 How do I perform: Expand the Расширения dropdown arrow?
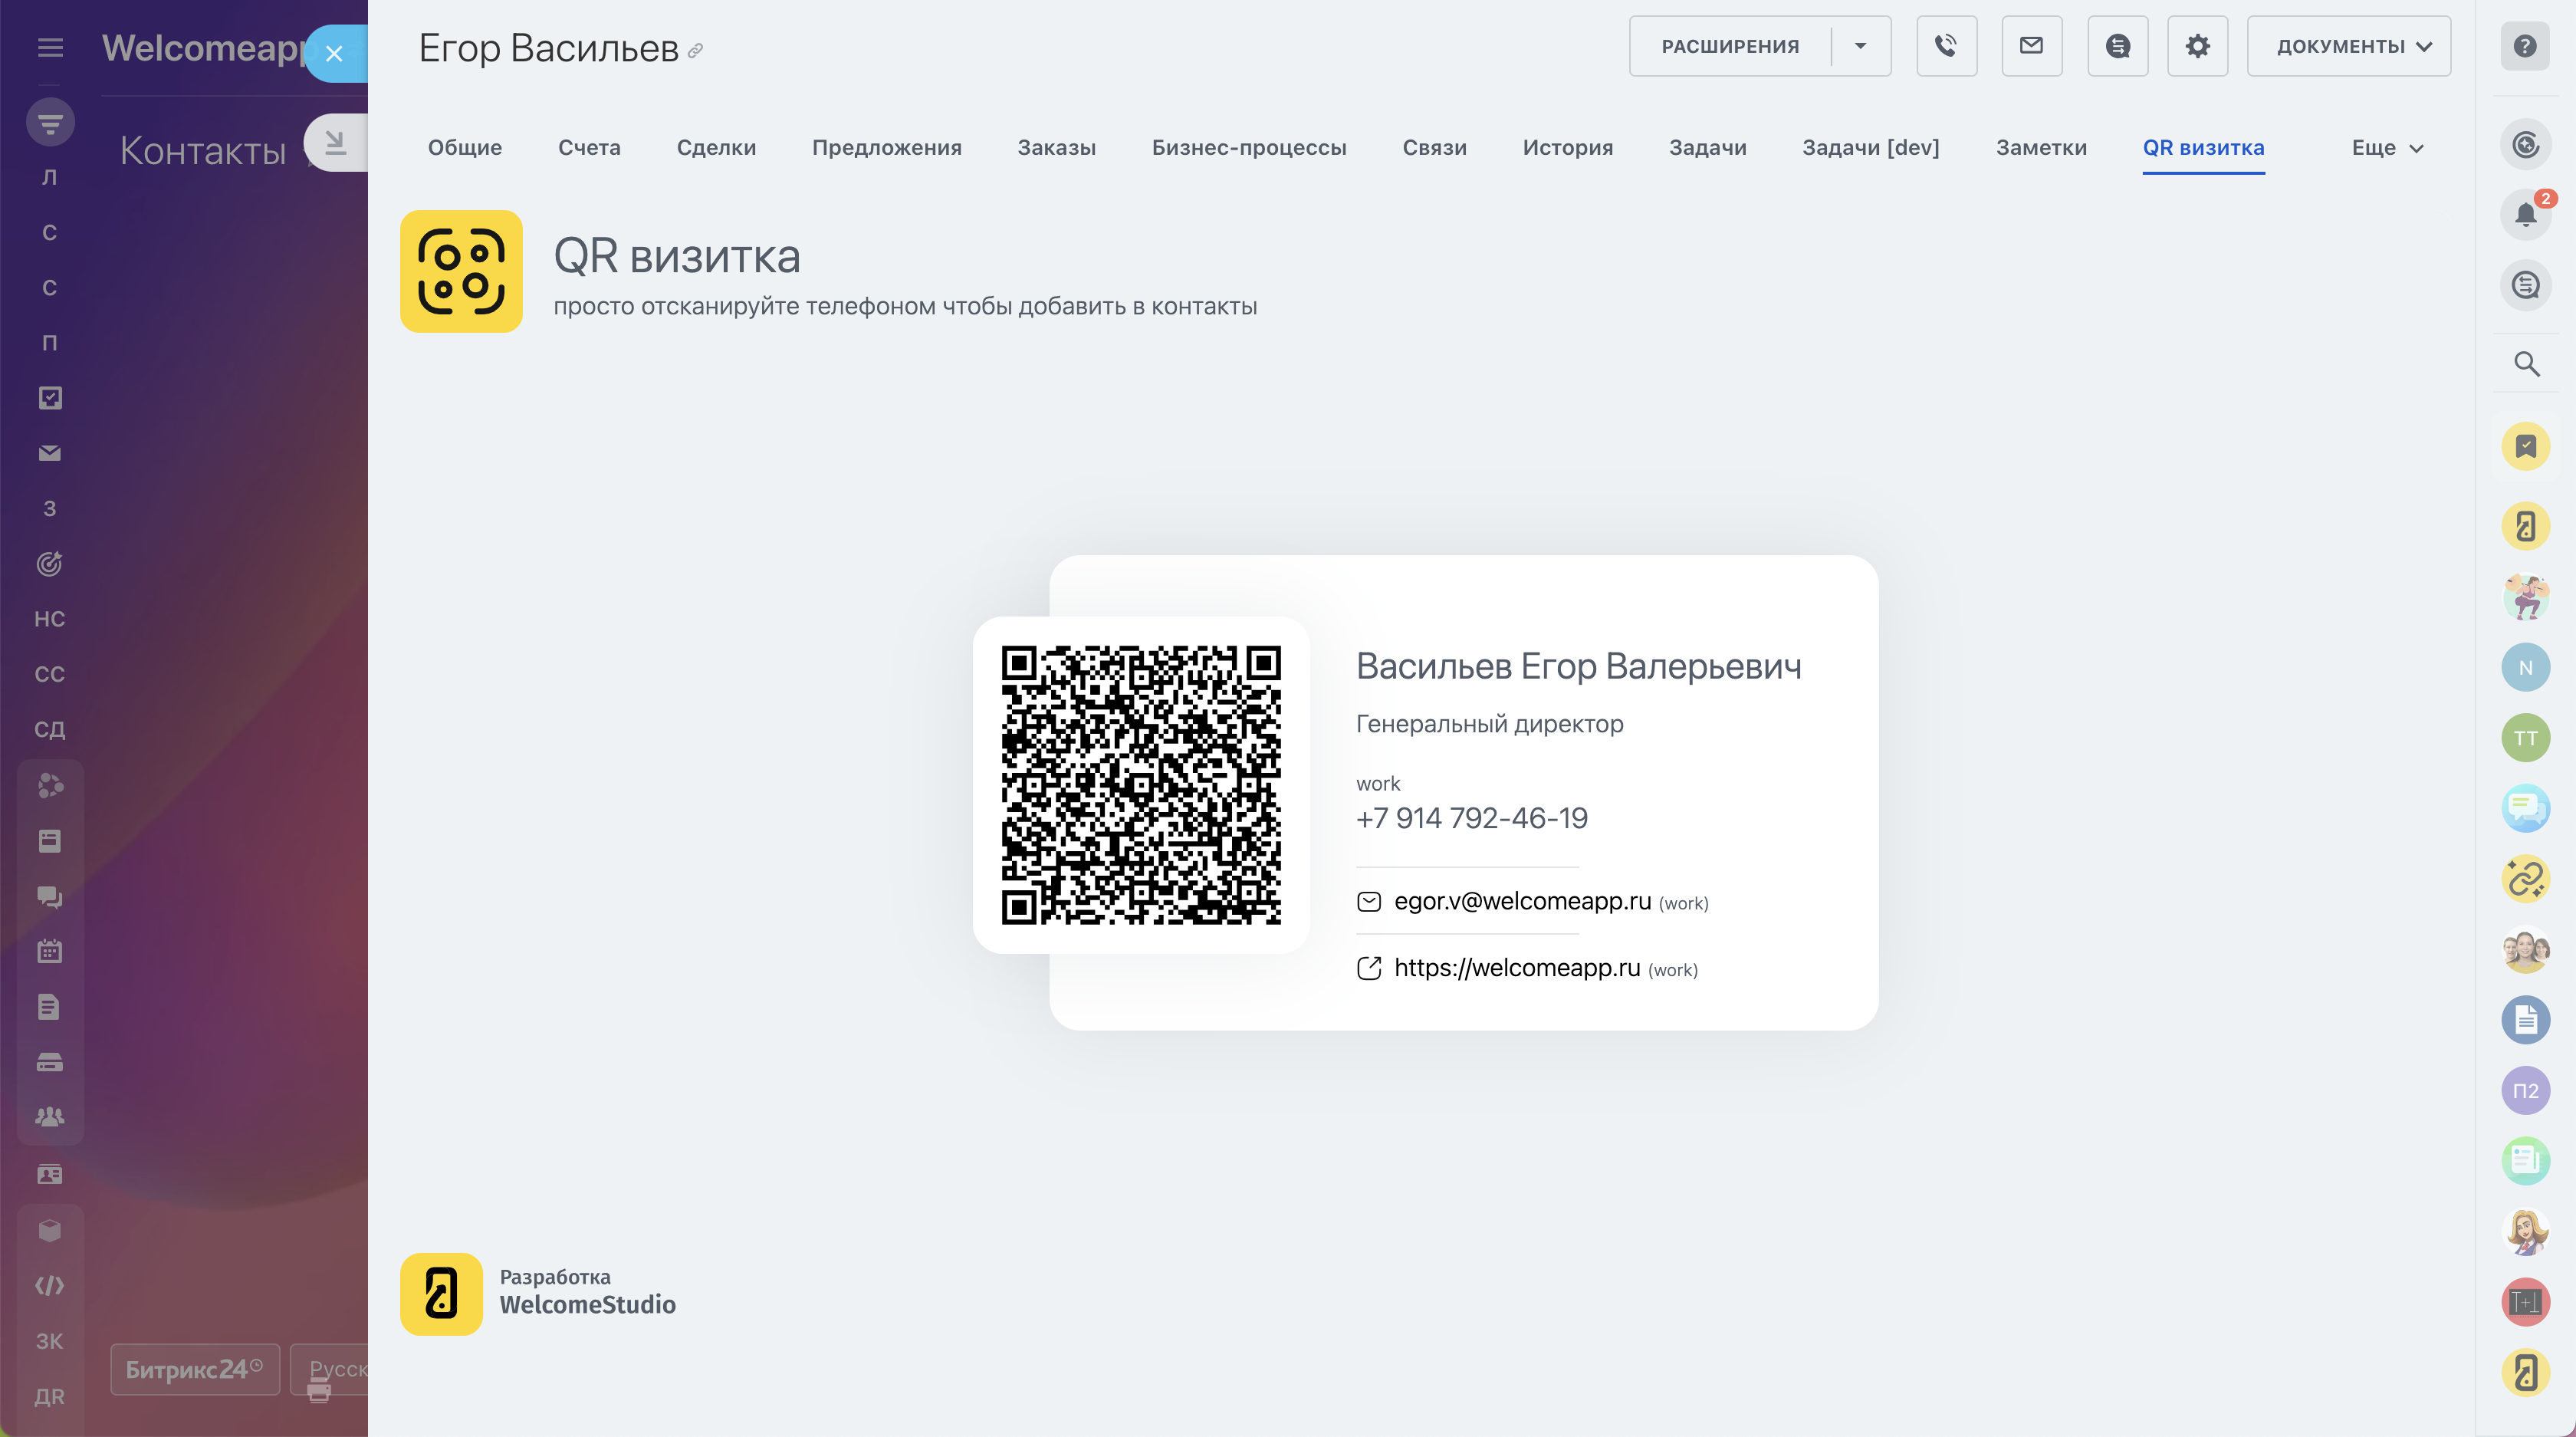pyautogui.click(x=1860, y=46)
